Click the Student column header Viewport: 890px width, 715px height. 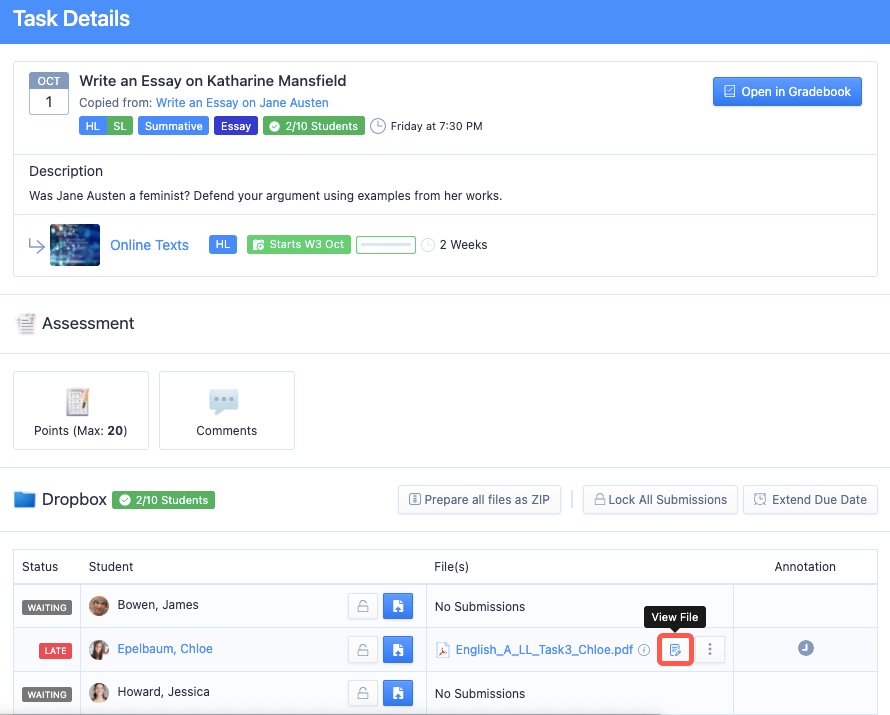[x=111, y=567]
